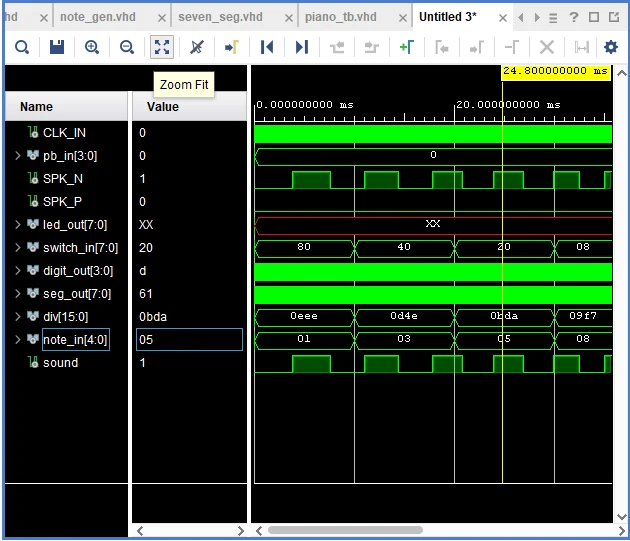Maximize the waveform panel
Viewport: 630px width, 541px height.
click(x=594, y=17)
